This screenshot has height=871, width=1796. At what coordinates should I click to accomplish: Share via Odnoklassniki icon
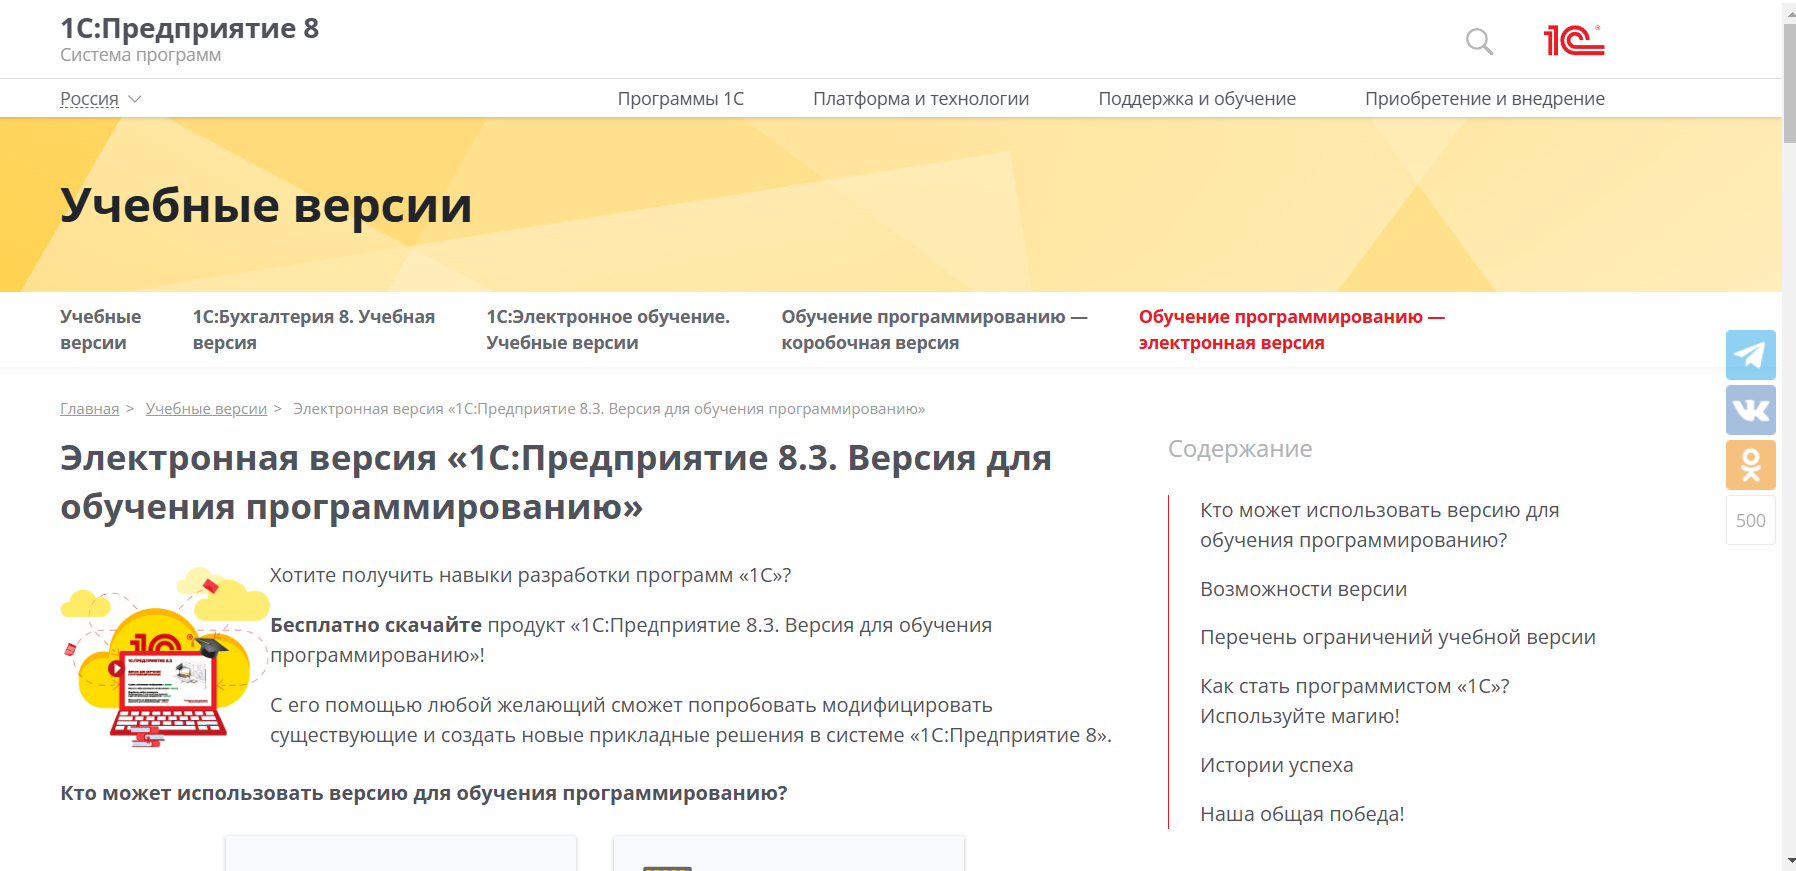coord(1750,465)
